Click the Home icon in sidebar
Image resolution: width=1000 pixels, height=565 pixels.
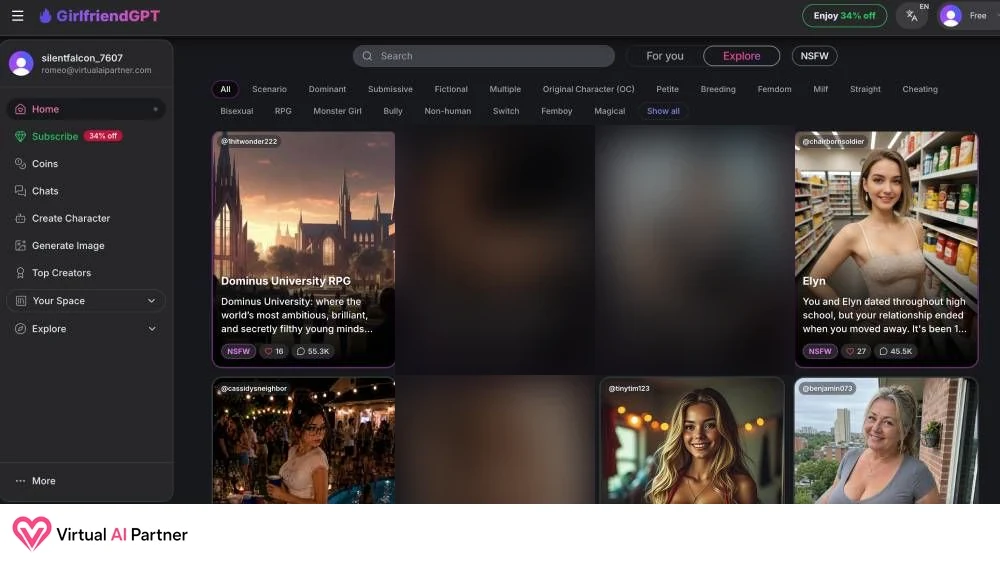click(20, 110)
